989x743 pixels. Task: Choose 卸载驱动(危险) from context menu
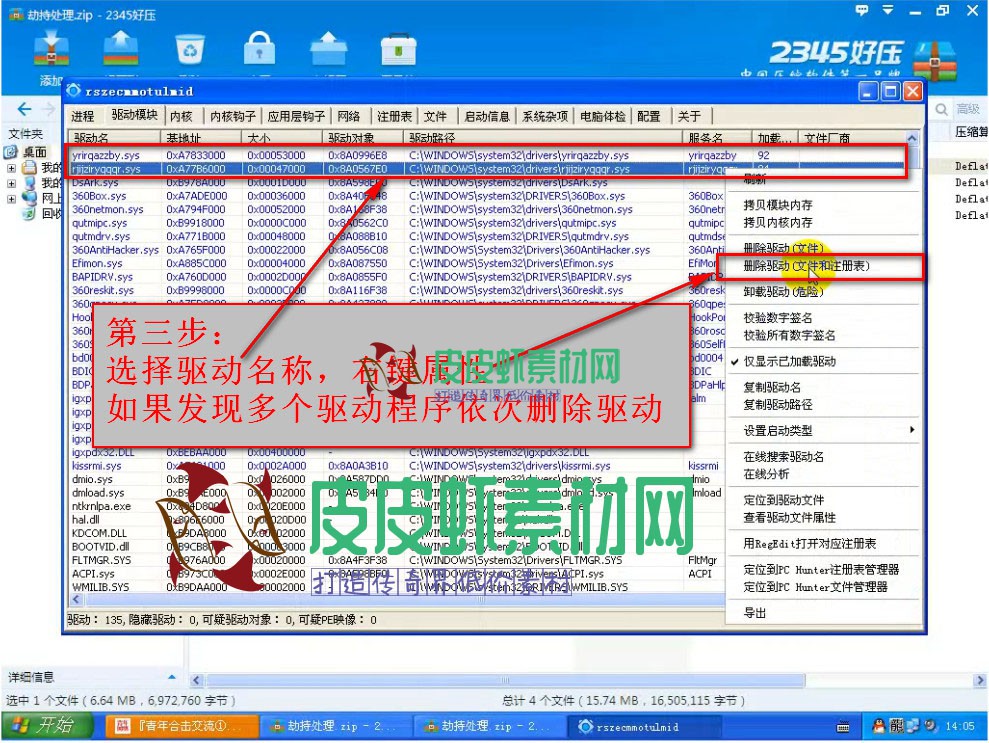(x=783, y=292)
